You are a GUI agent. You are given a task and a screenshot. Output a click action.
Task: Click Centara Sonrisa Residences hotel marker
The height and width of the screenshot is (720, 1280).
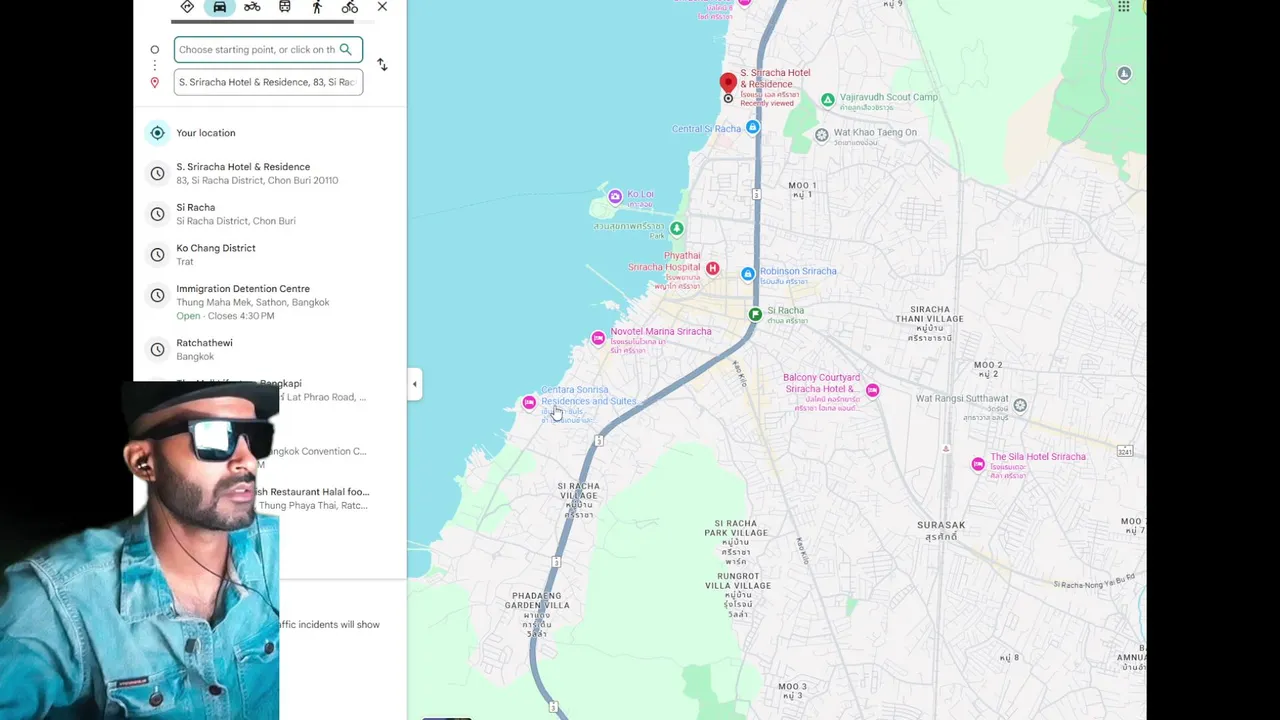click(x=529, y=403)
